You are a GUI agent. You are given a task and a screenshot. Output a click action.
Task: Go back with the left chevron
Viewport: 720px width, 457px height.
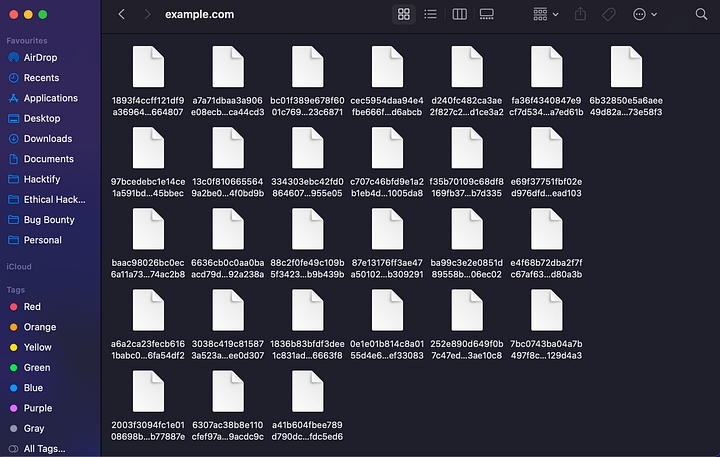click(x=121, y=14)
